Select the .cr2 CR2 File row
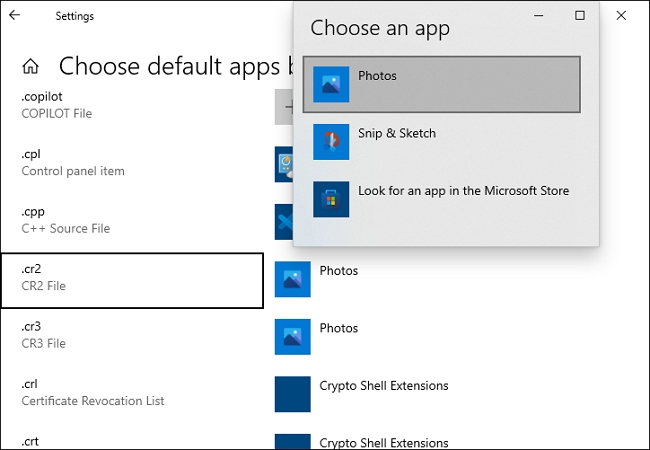 132,281
